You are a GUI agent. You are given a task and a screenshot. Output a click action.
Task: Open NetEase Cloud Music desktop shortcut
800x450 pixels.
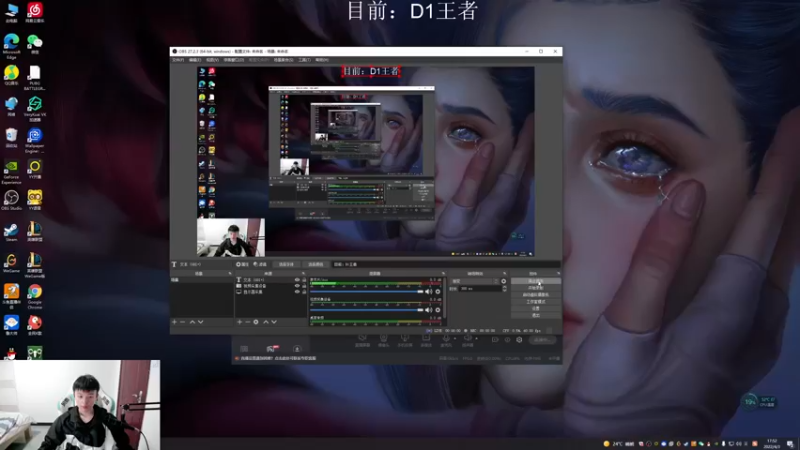(35, 12)
